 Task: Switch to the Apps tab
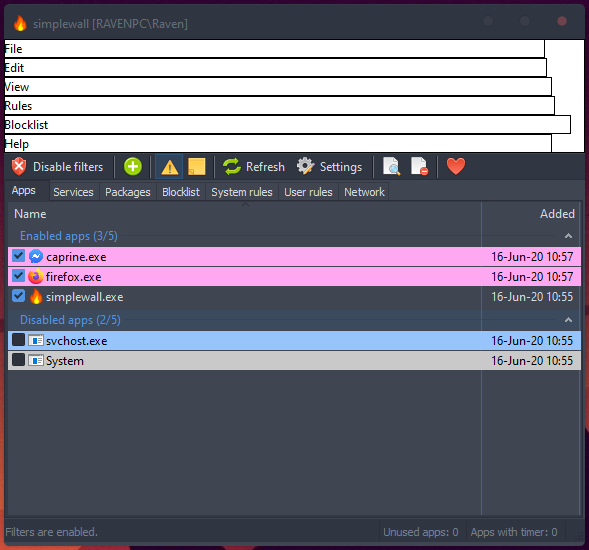[x=23, y=190]
